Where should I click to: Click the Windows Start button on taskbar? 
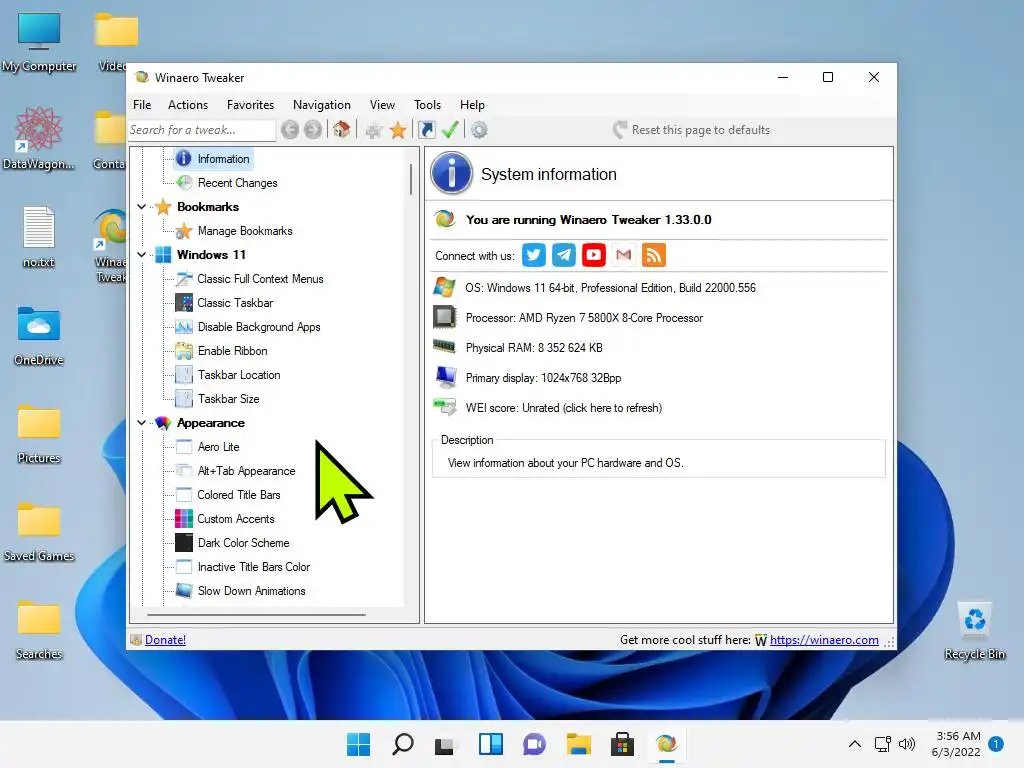coord(358,744)
